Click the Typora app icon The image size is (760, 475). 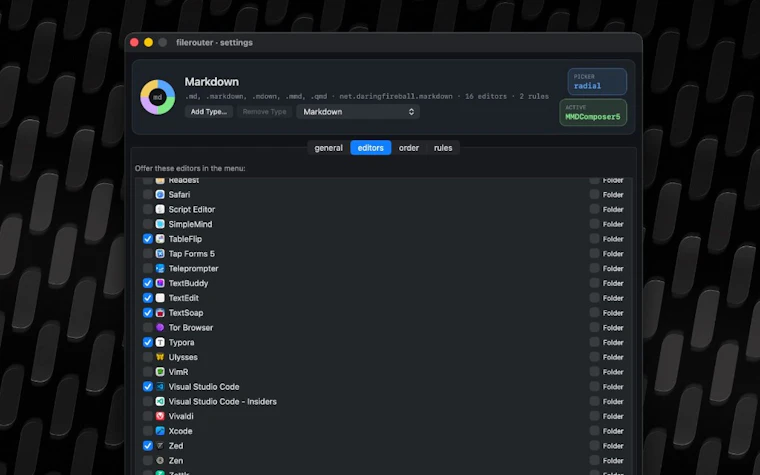coord(160,342)
